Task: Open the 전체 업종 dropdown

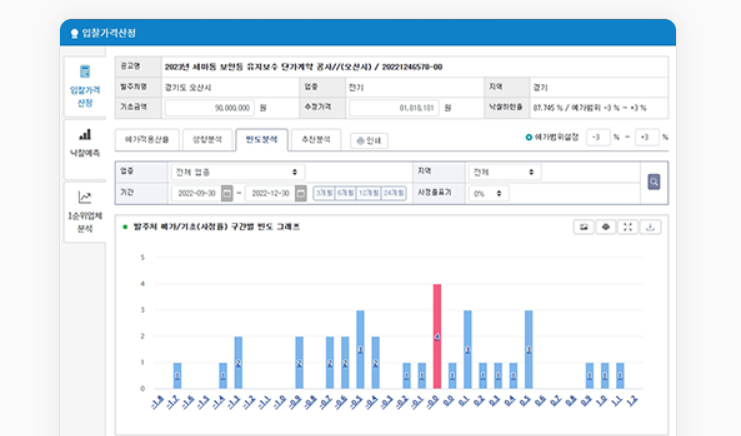Action: coord(237,172)
